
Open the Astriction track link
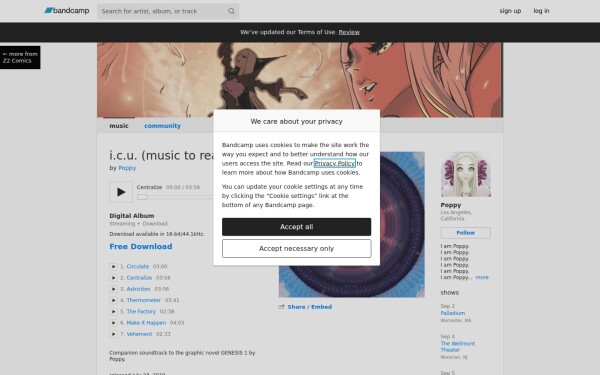(139, 289)
